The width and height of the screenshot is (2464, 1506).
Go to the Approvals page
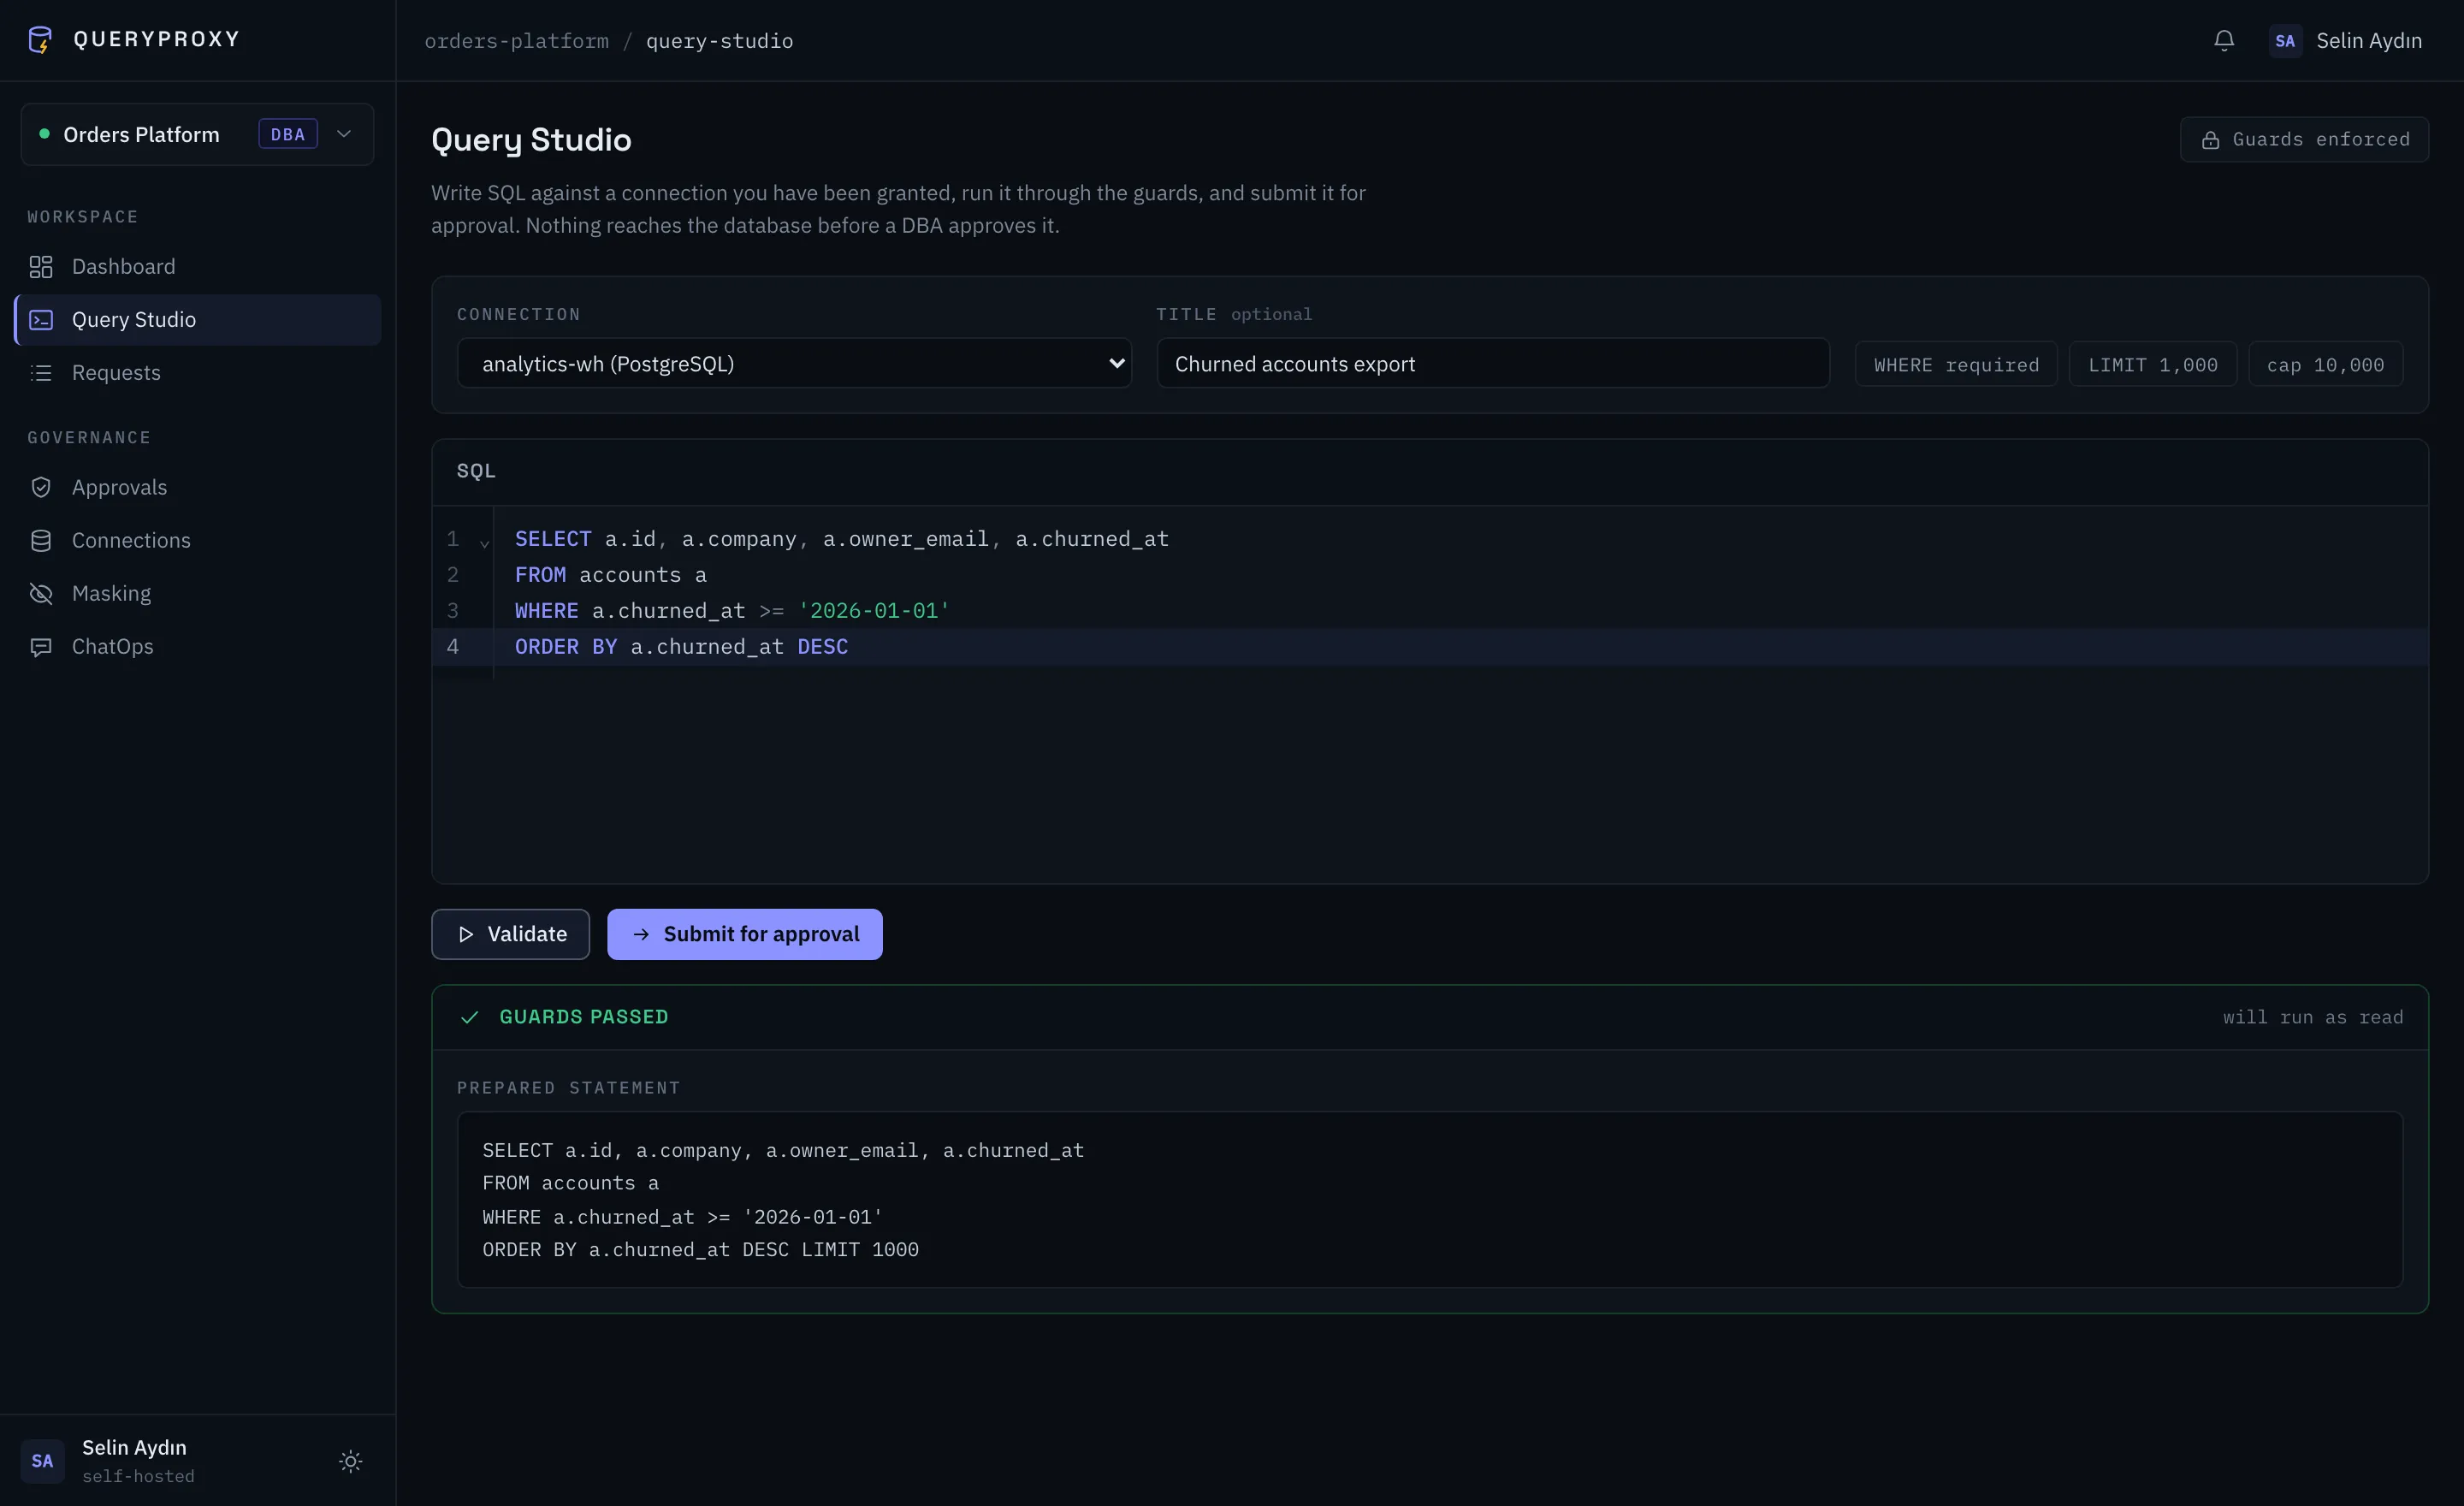point(197,487)
